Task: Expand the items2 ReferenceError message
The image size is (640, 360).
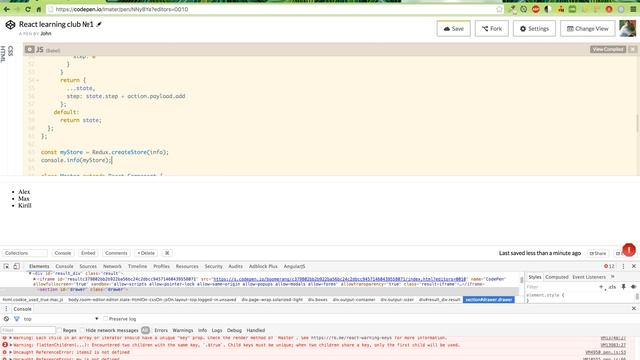Action: click(x=11, y=352)
